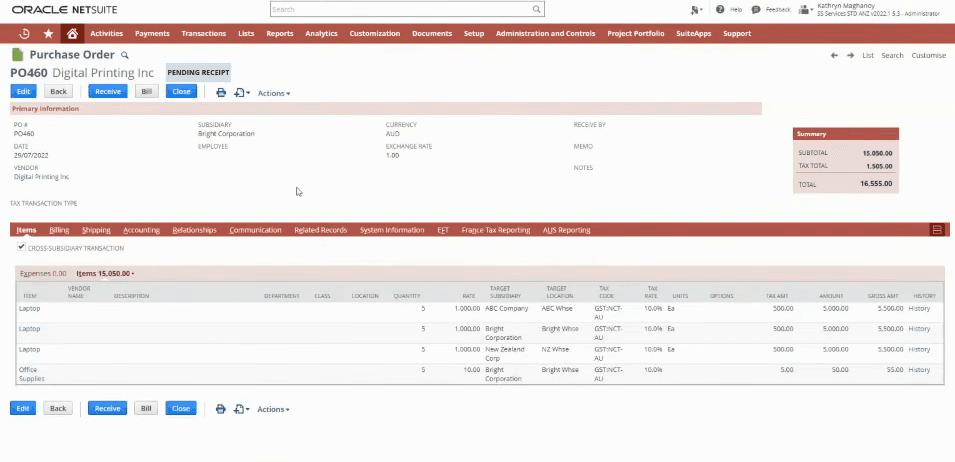Click the bottom Receive button

108,408
